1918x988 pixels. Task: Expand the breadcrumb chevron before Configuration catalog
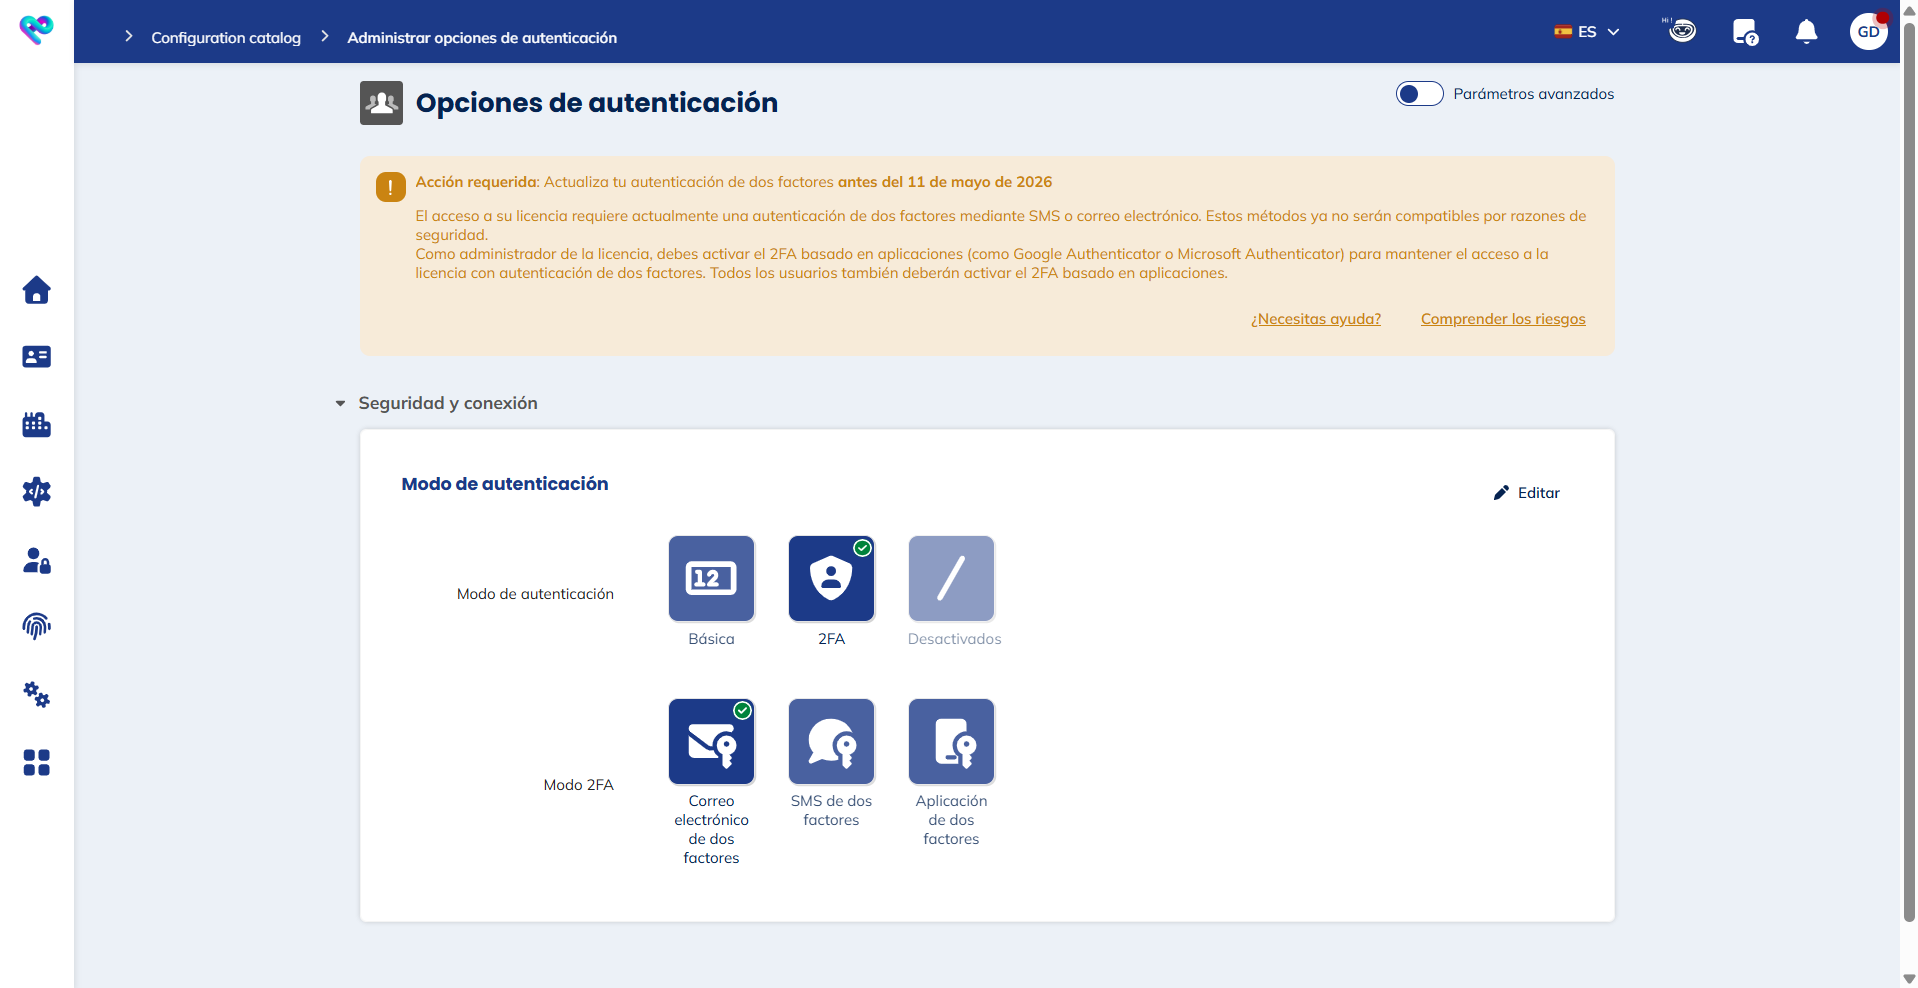128,37
